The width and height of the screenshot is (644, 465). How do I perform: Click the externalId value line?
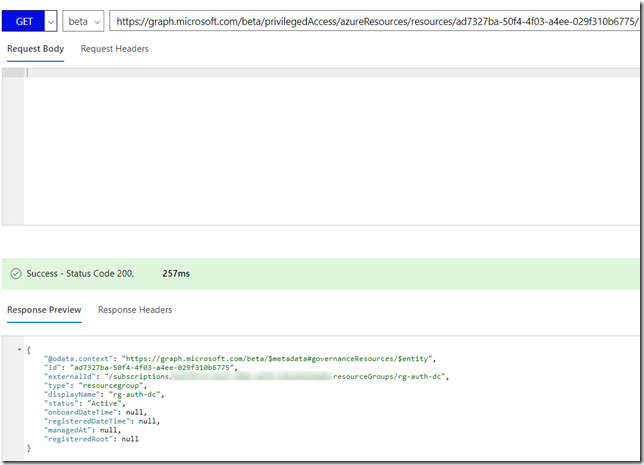pyautogui.click(x=246, y=377)
